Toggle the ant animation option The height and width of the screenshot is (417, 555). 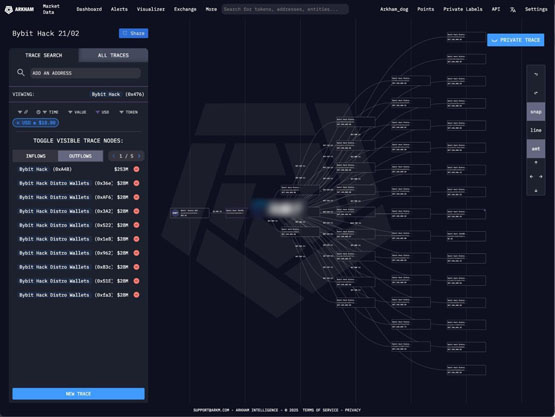[x=536, y=149]
